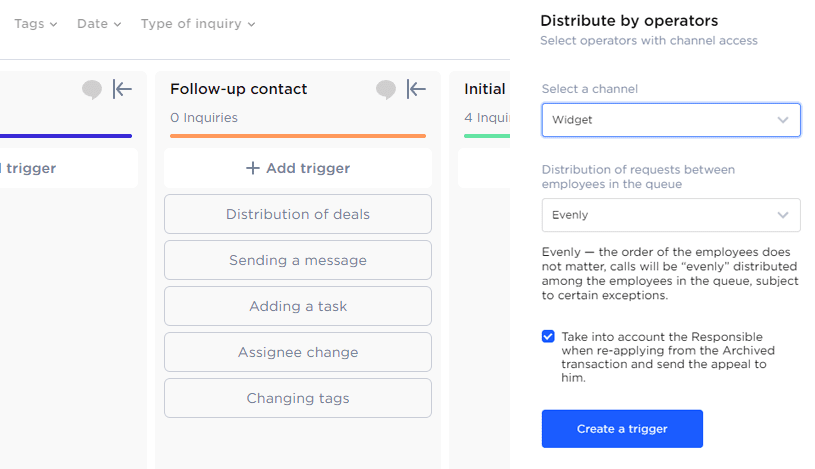Open the Tags filter dropdown
Viewport: 815px width, 469px height.
(x=36, y=23)
